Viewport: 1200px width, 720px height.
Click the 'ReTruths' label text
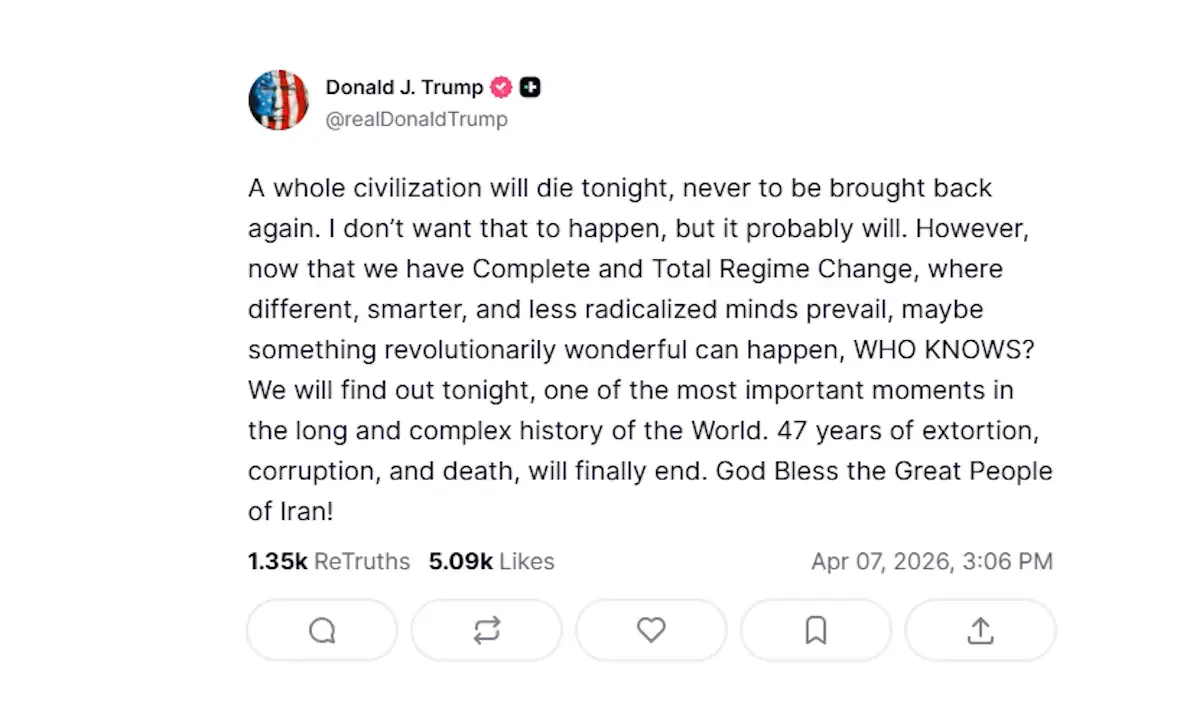(x=362, y=562)
